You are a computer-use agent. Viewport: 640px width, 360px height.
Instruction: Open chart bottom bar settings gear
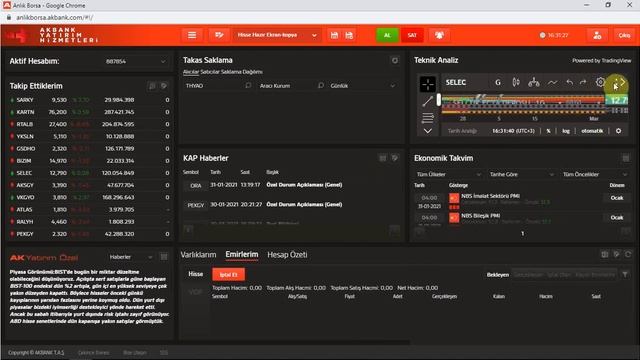(618, 131)
